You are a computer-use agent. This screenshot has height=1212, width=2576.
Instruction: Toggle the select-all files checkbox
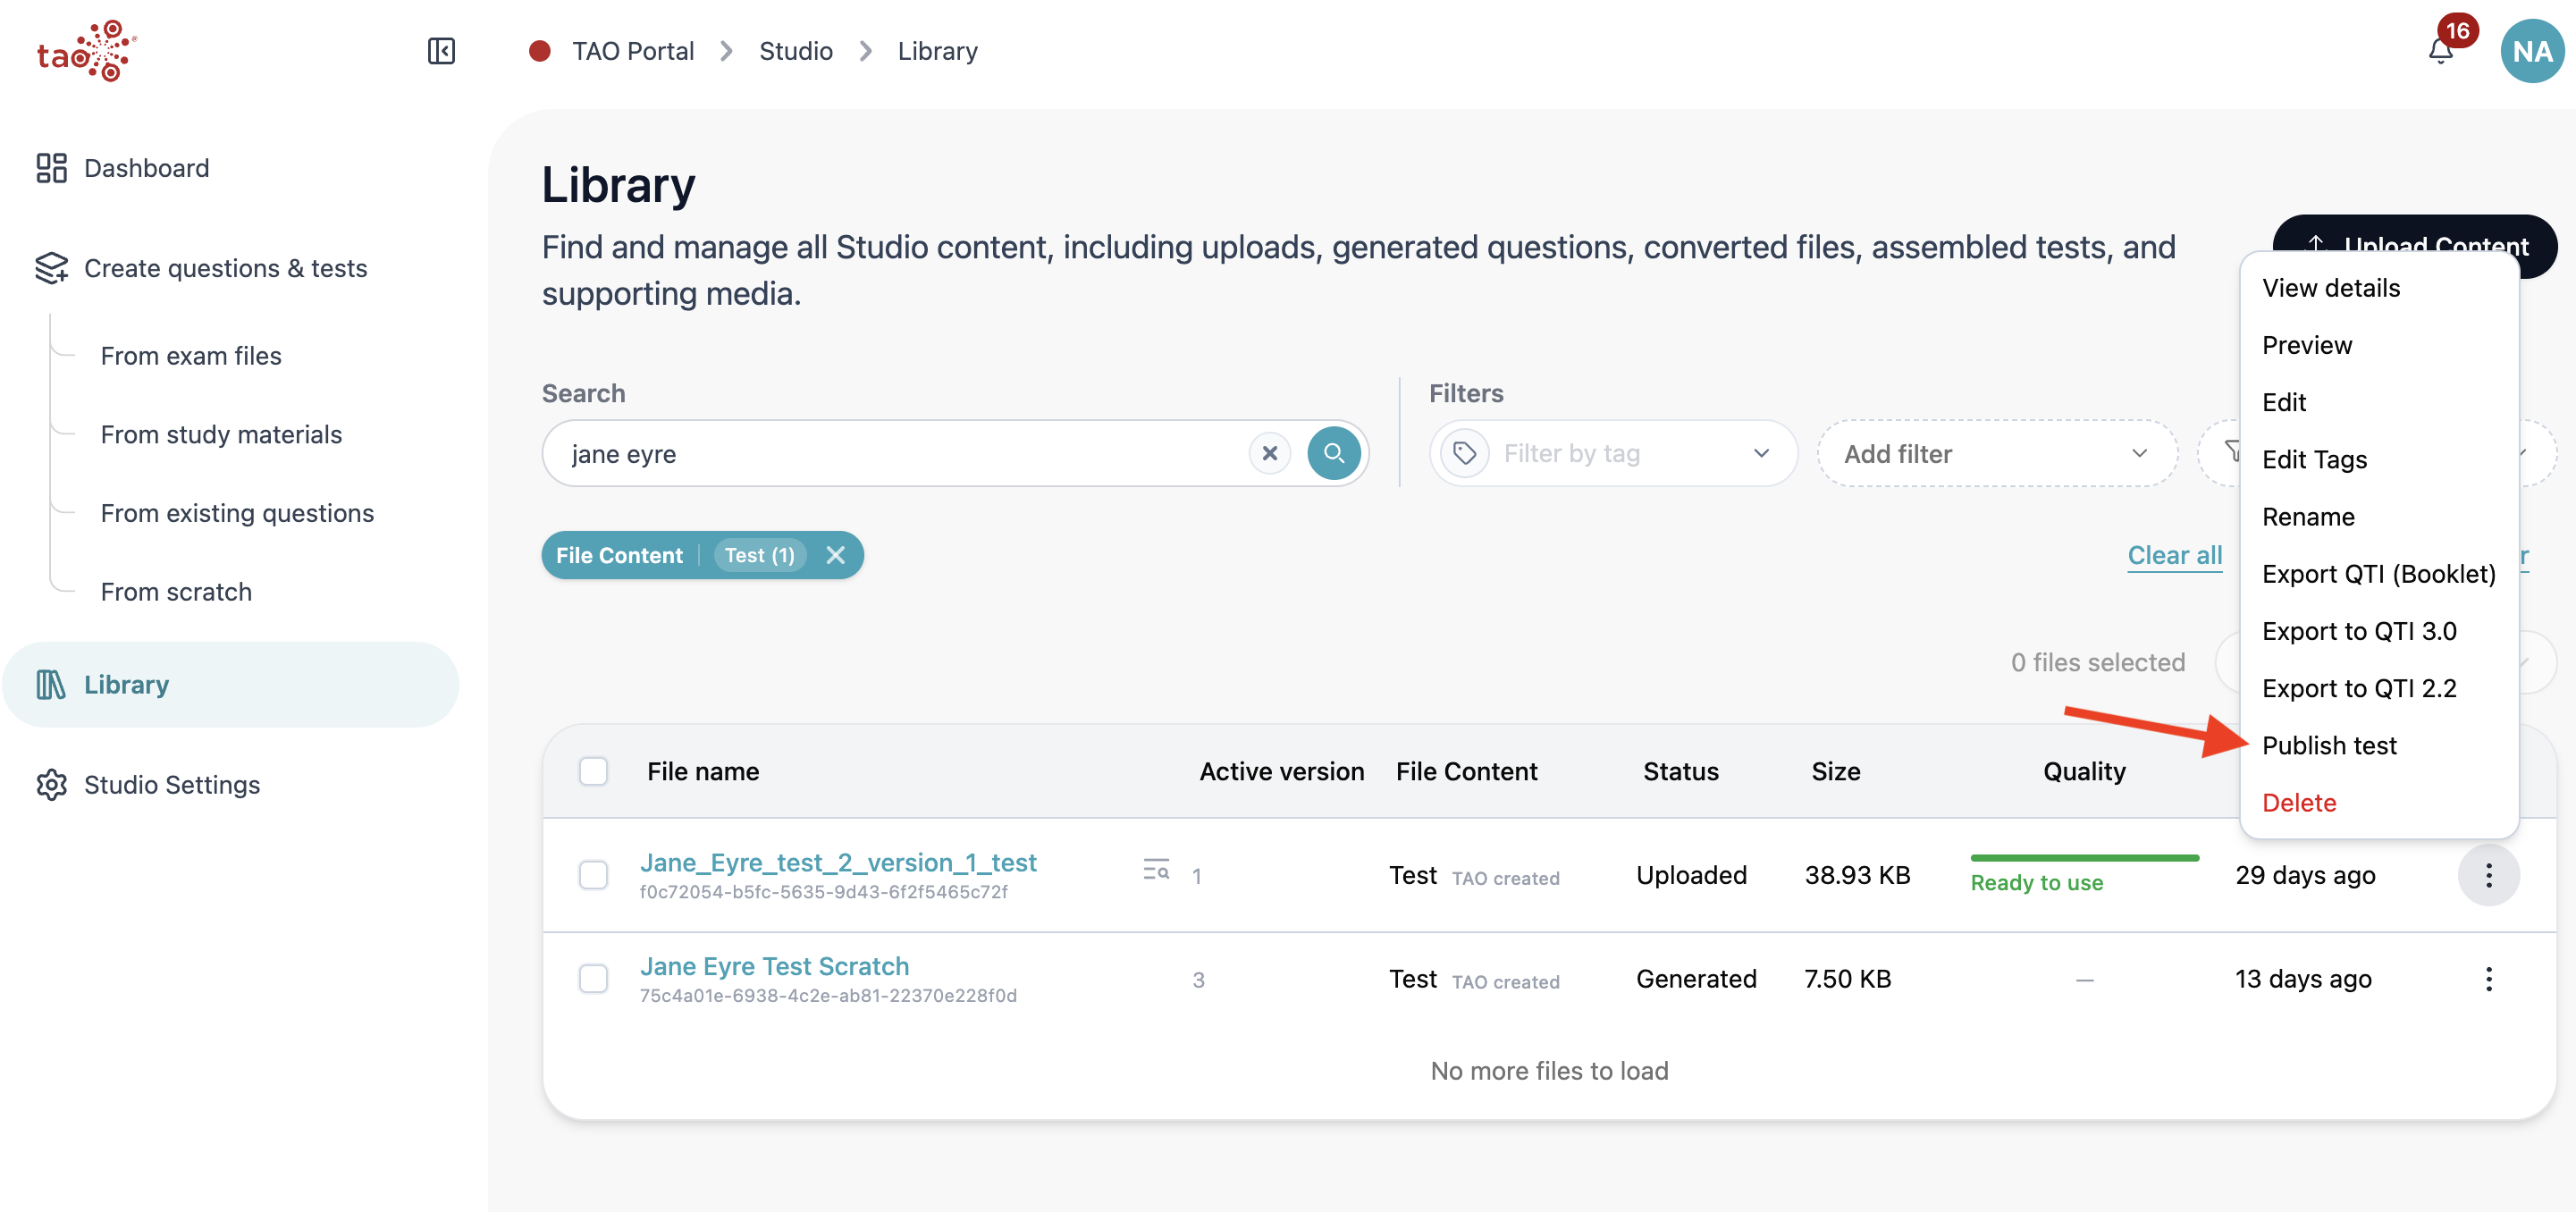[x=593, y=771]
